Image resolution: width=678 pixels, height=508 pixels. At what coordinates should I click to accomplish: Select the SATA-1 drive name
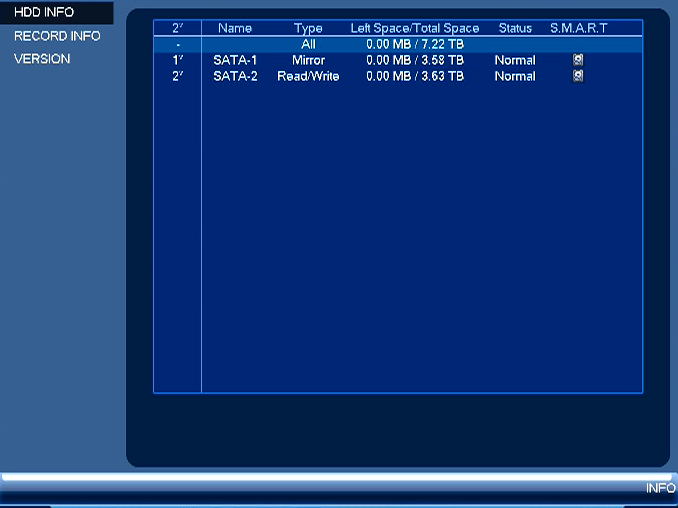[235, 60]
